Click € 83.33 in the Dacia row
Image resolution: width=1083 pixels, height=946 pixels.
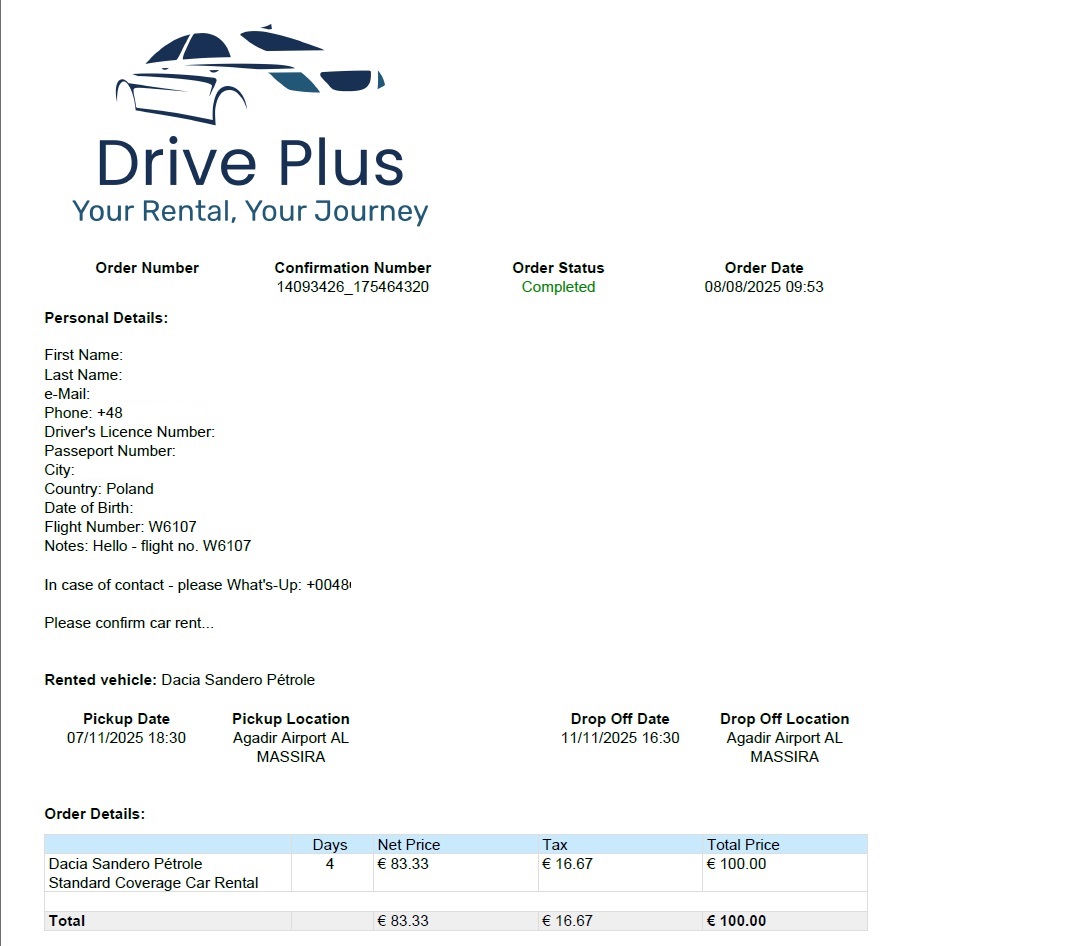click(x=403, y=865)
